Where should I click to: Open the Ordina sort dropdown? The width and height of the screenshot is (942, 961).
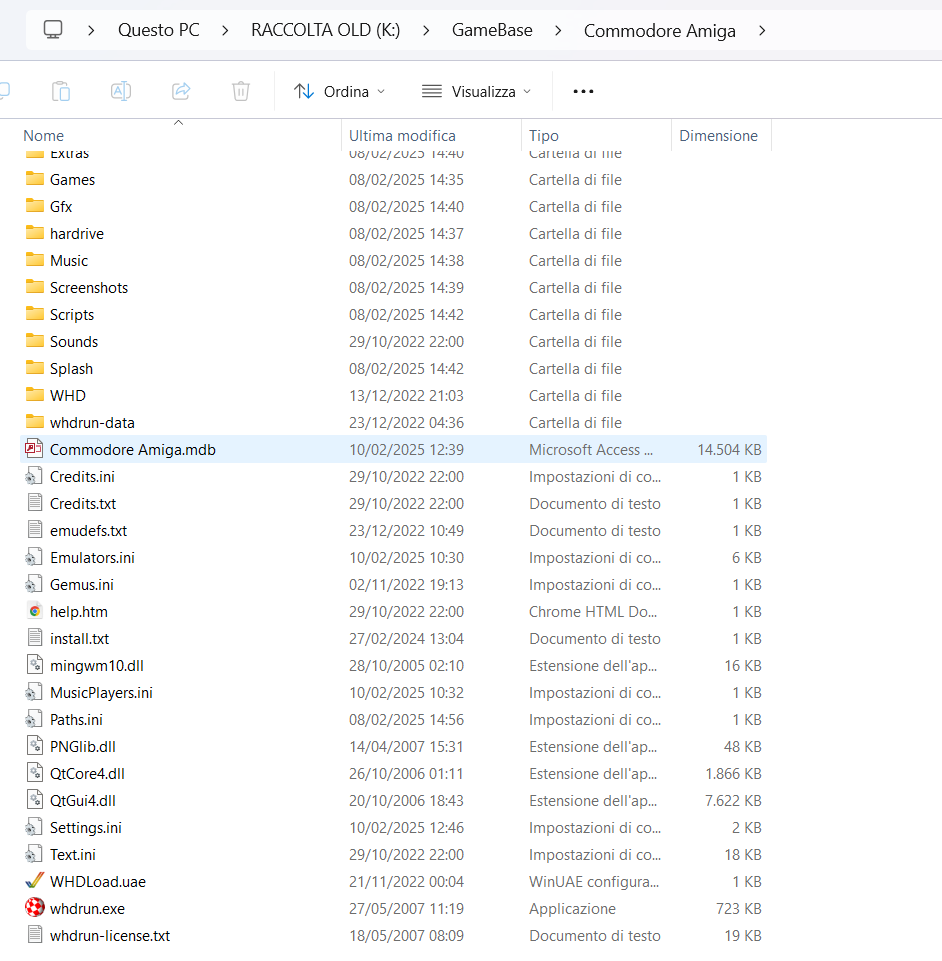340,91
